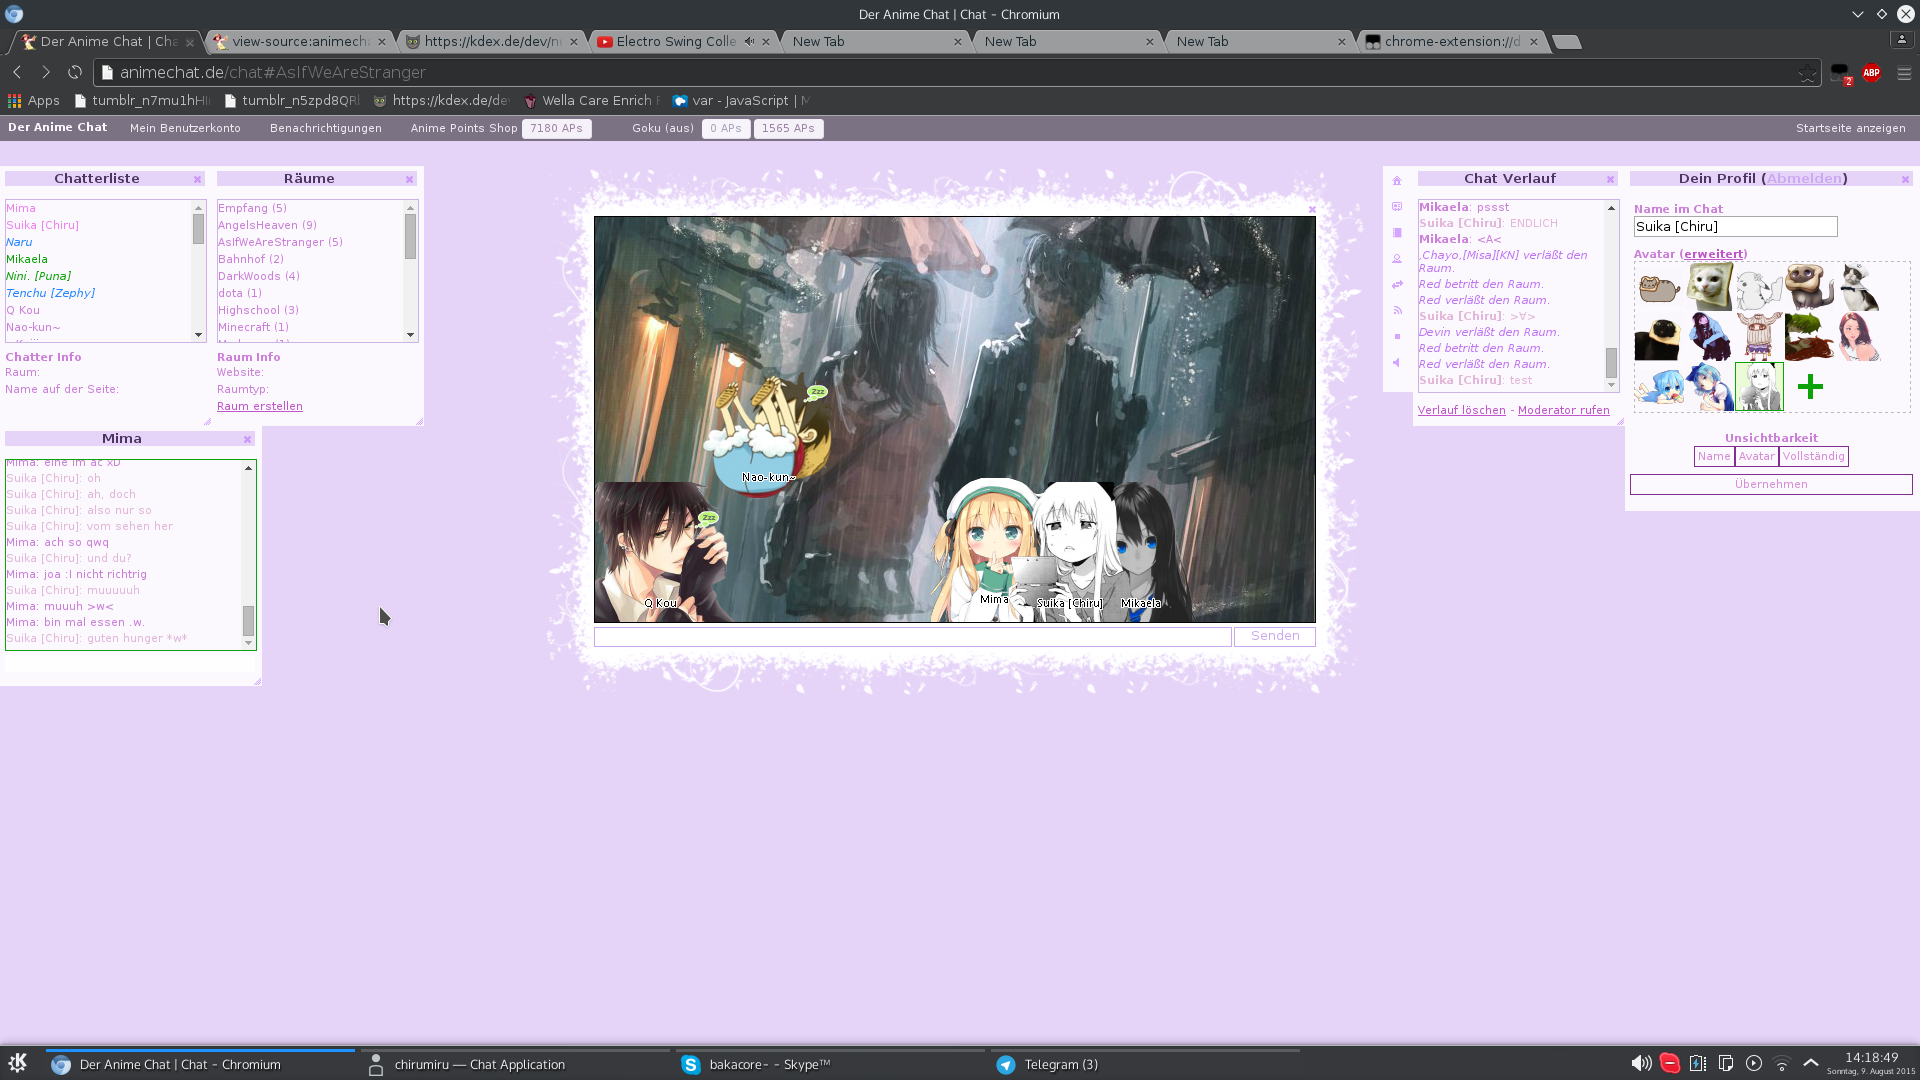Close the Chat Verlauf panel
The width and height of the screenshot is (1920, 1080).
pyautogui.click(x=1610, y=180)
